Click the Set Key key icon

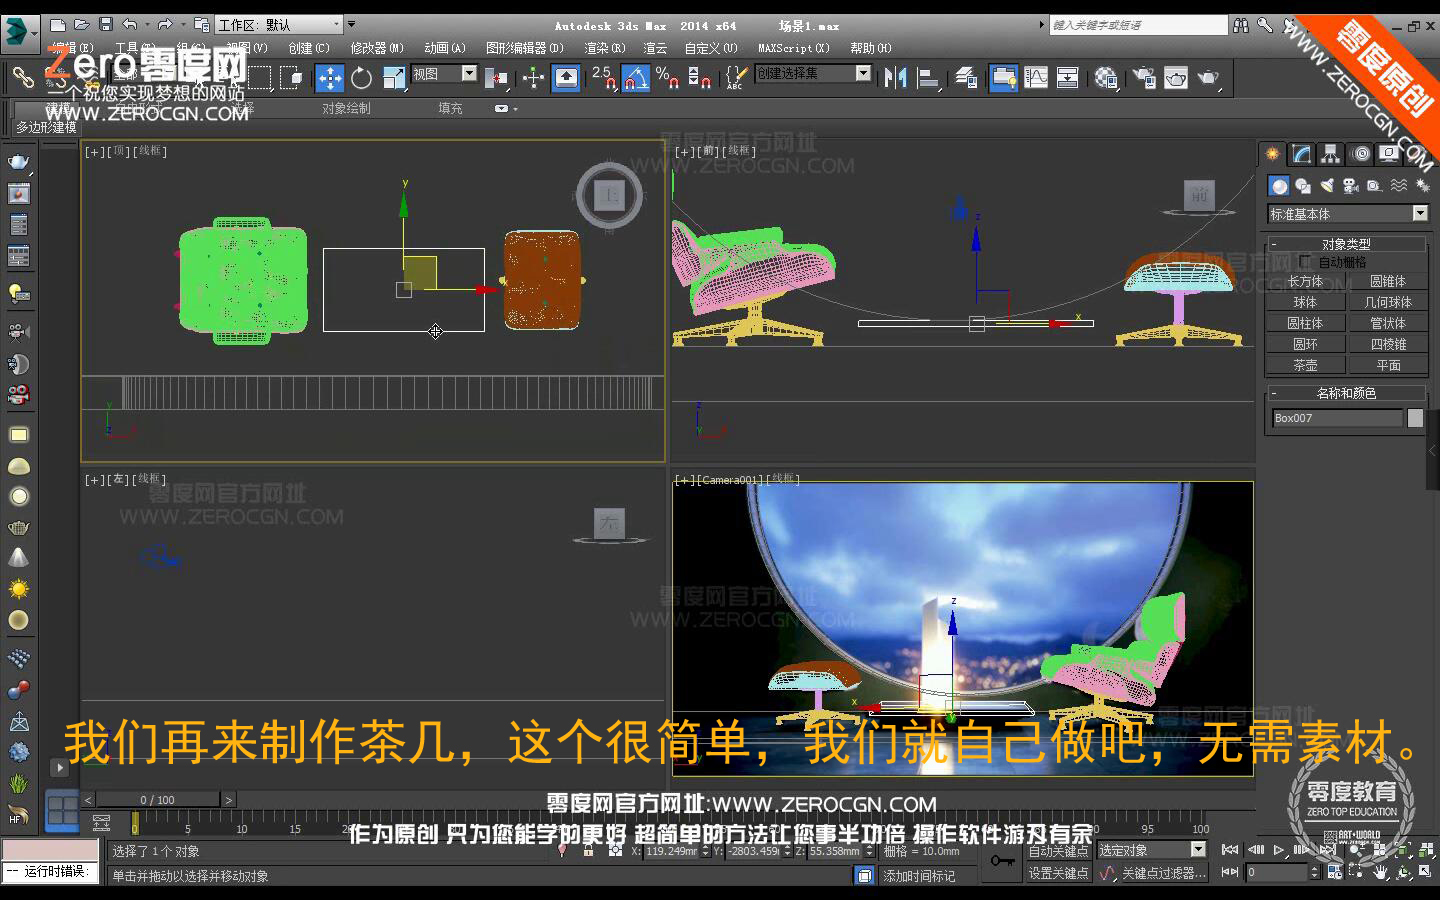point(1001,861)
